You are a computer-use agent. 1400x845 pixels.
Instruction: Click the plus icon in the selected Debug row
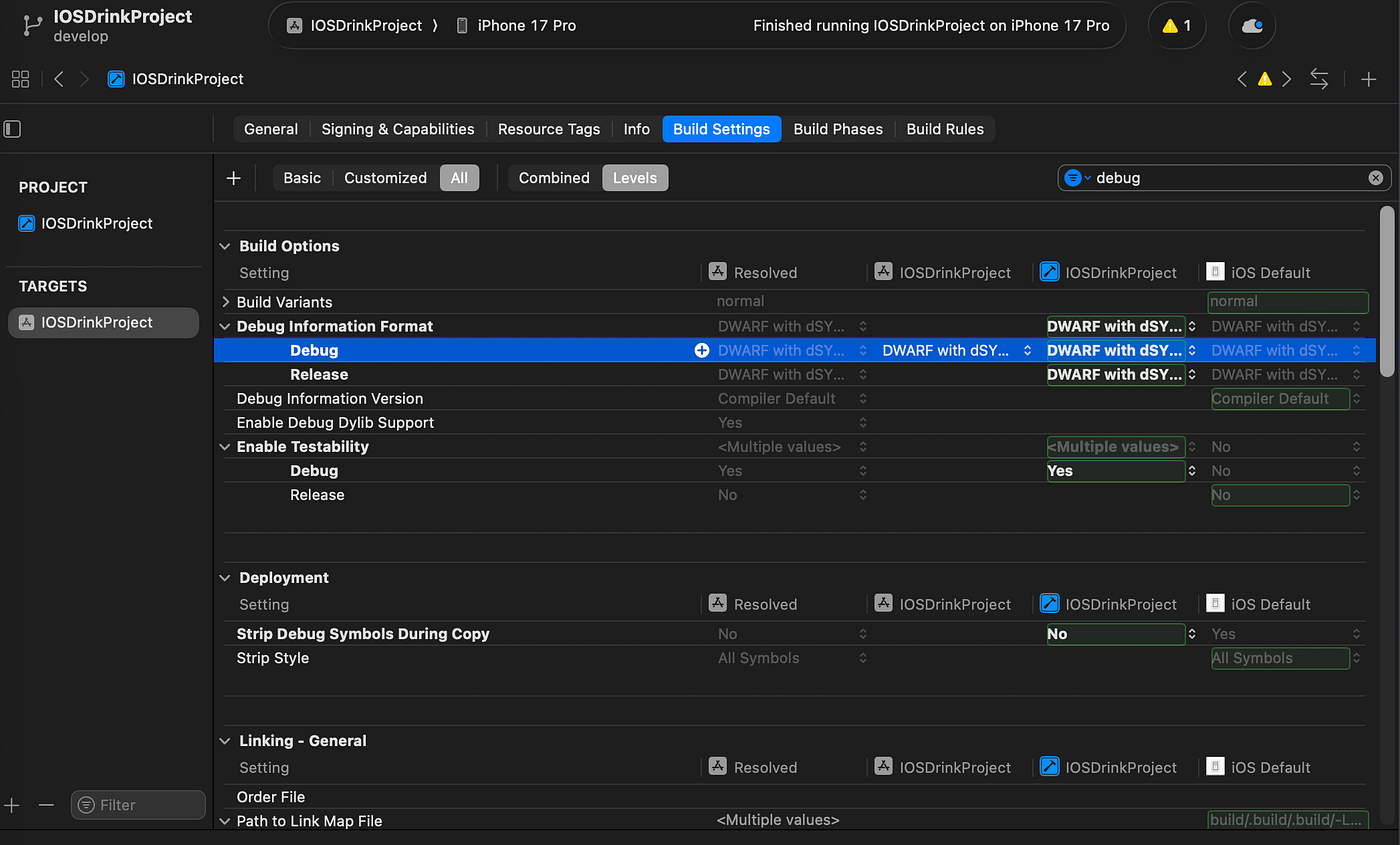[702, 351]
